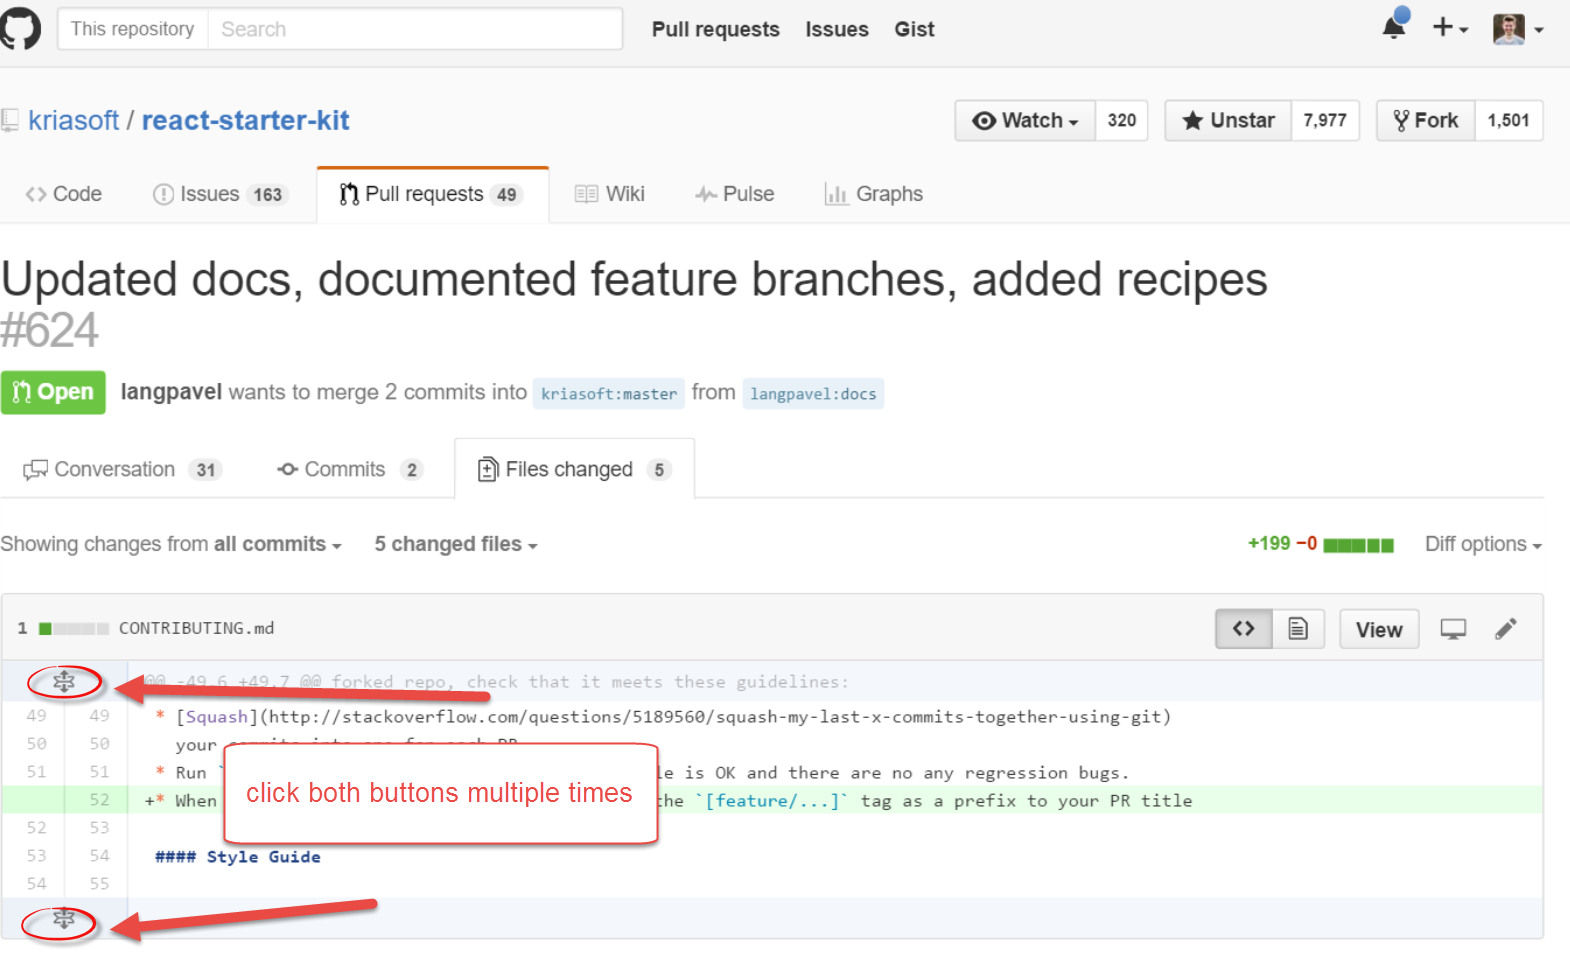Screen dimensions: 1570x970
Task: Open the user avatar profile menu
Action: (1518, 29)
